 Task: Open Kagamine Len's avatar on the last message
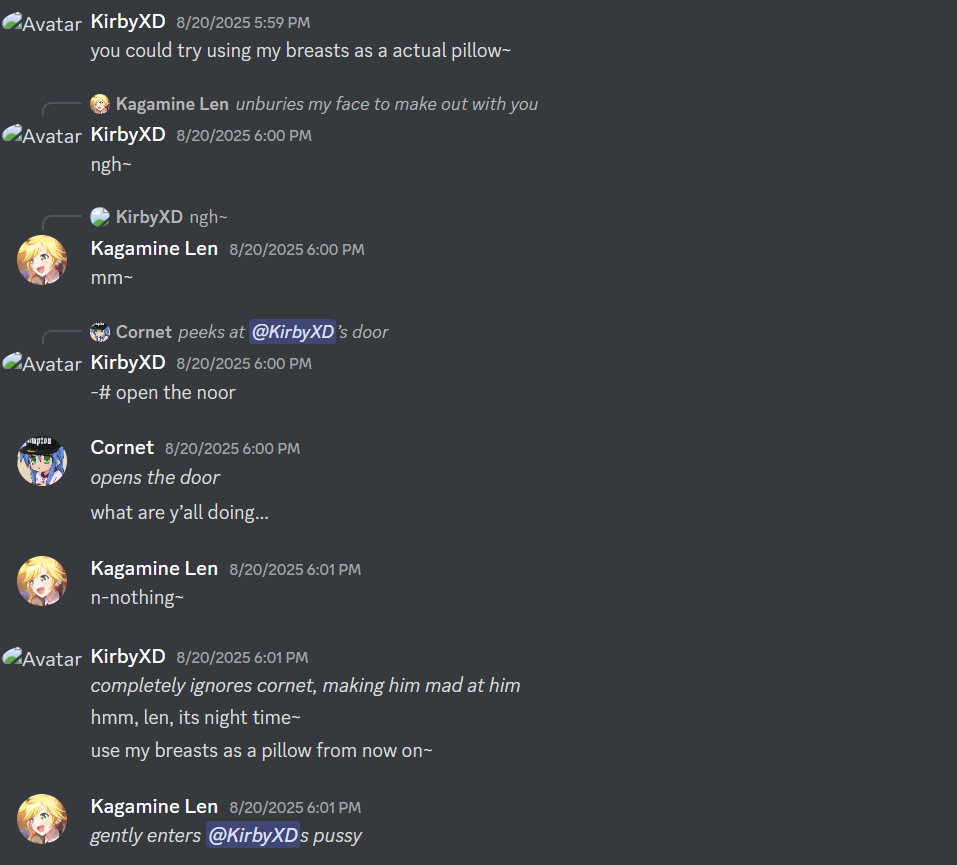pyautogui.click(x=42, y=819)
